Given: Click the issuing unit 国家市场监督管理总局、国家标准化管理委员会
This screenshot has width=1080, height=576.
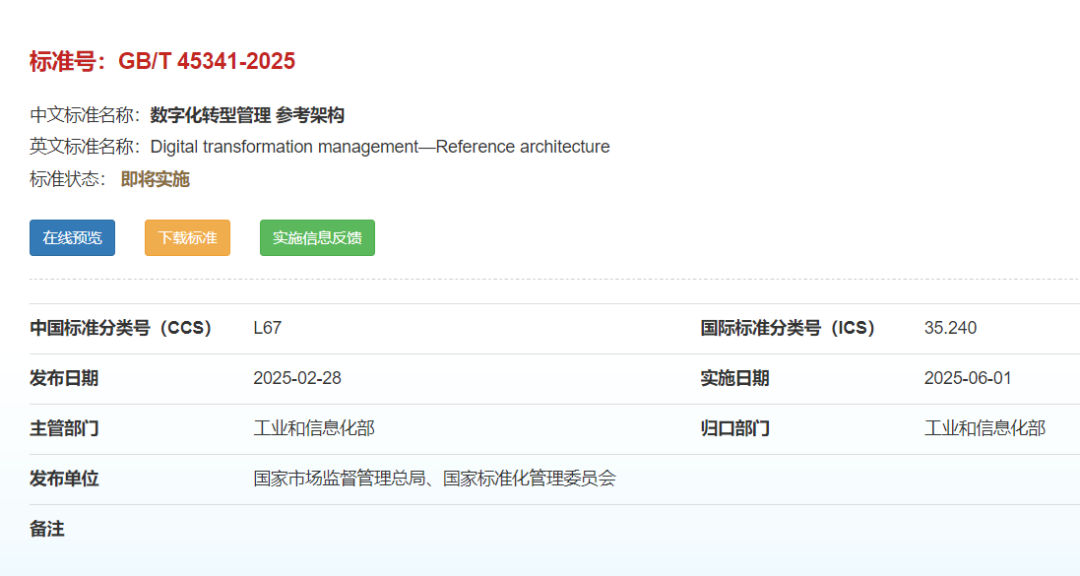Looking at the screenshot, I should 435,479.
